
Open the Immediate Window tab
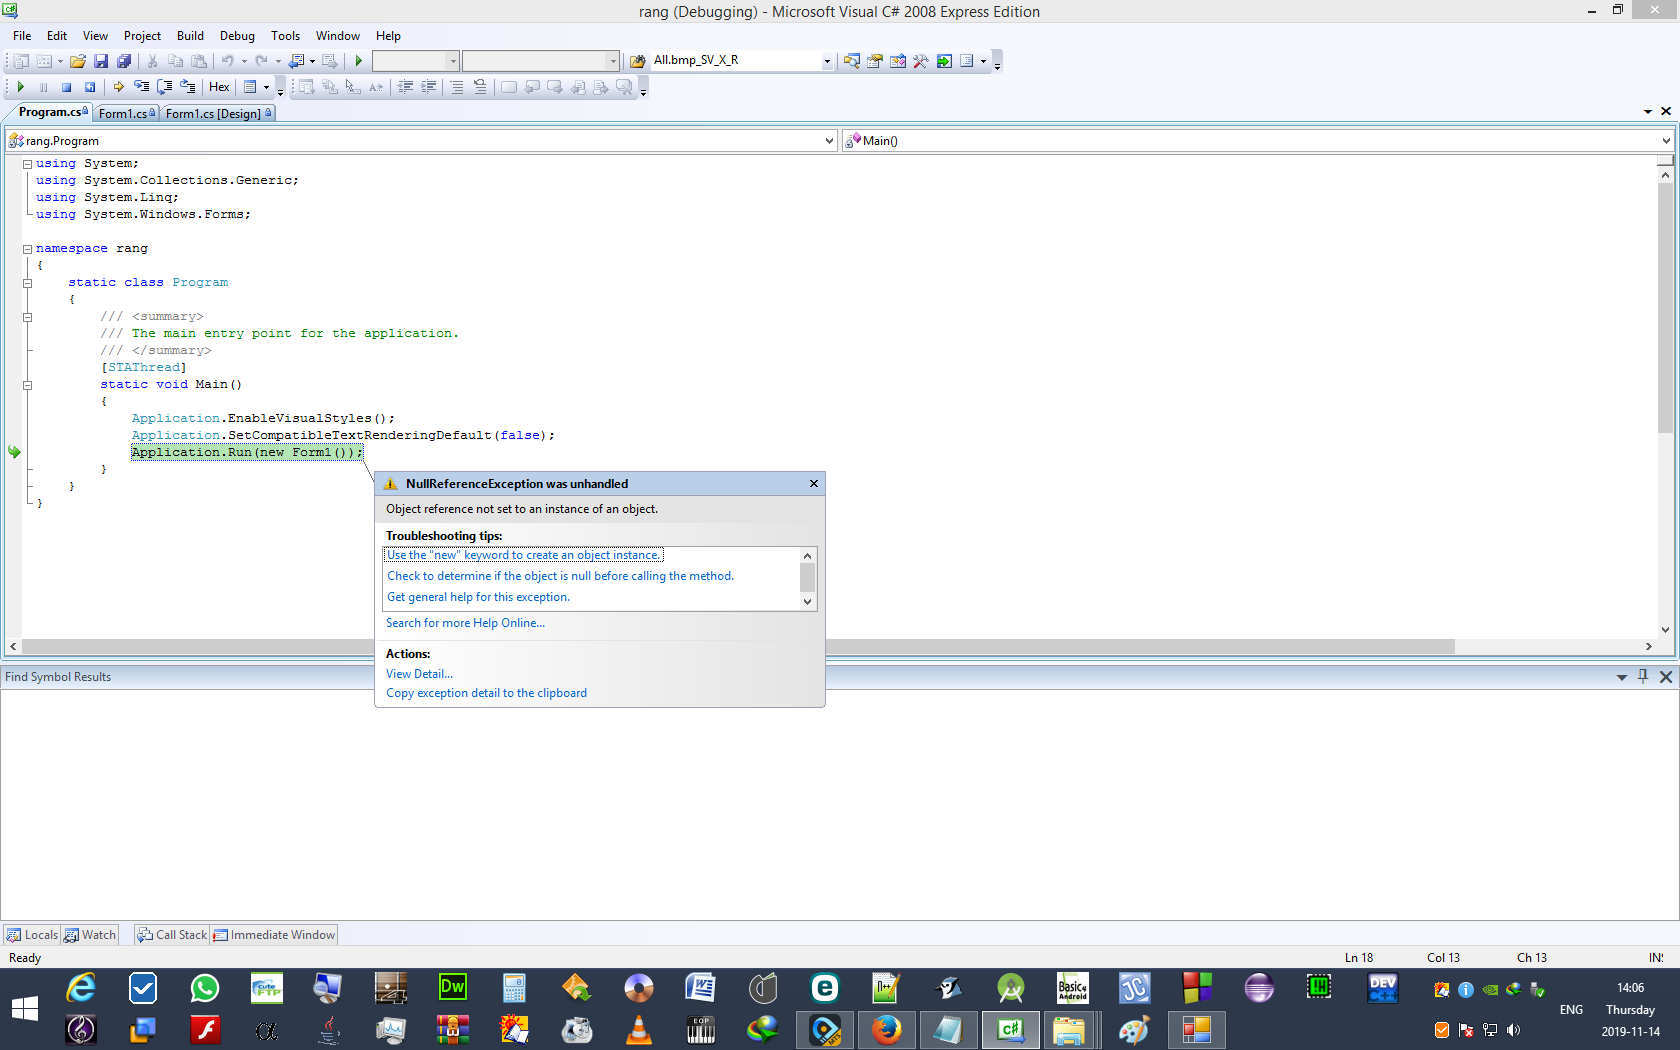[274, 935]
